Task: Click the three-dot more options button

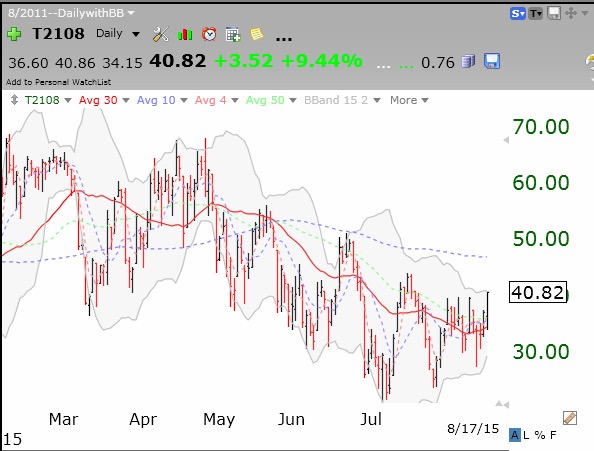Action: 284,38
